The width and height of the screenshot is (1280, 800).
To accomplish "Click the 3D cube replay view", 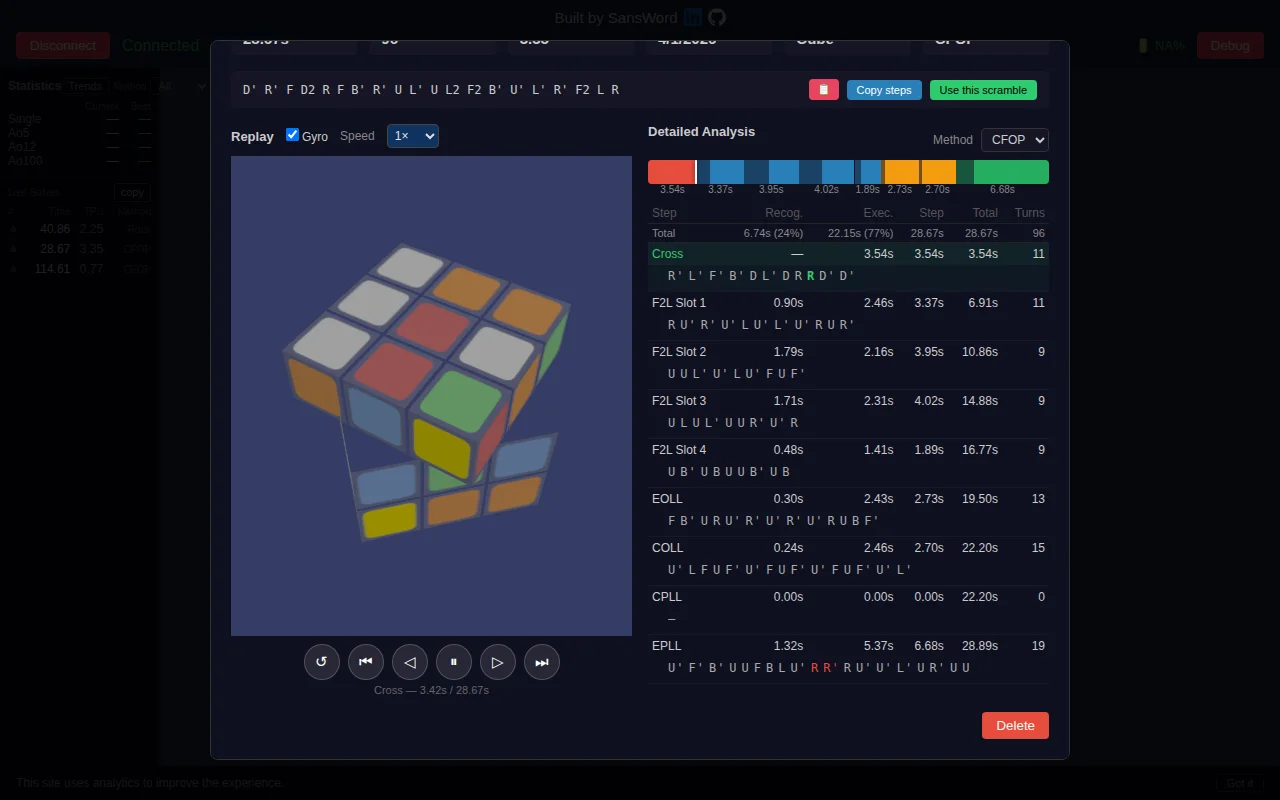I will 431,395.
